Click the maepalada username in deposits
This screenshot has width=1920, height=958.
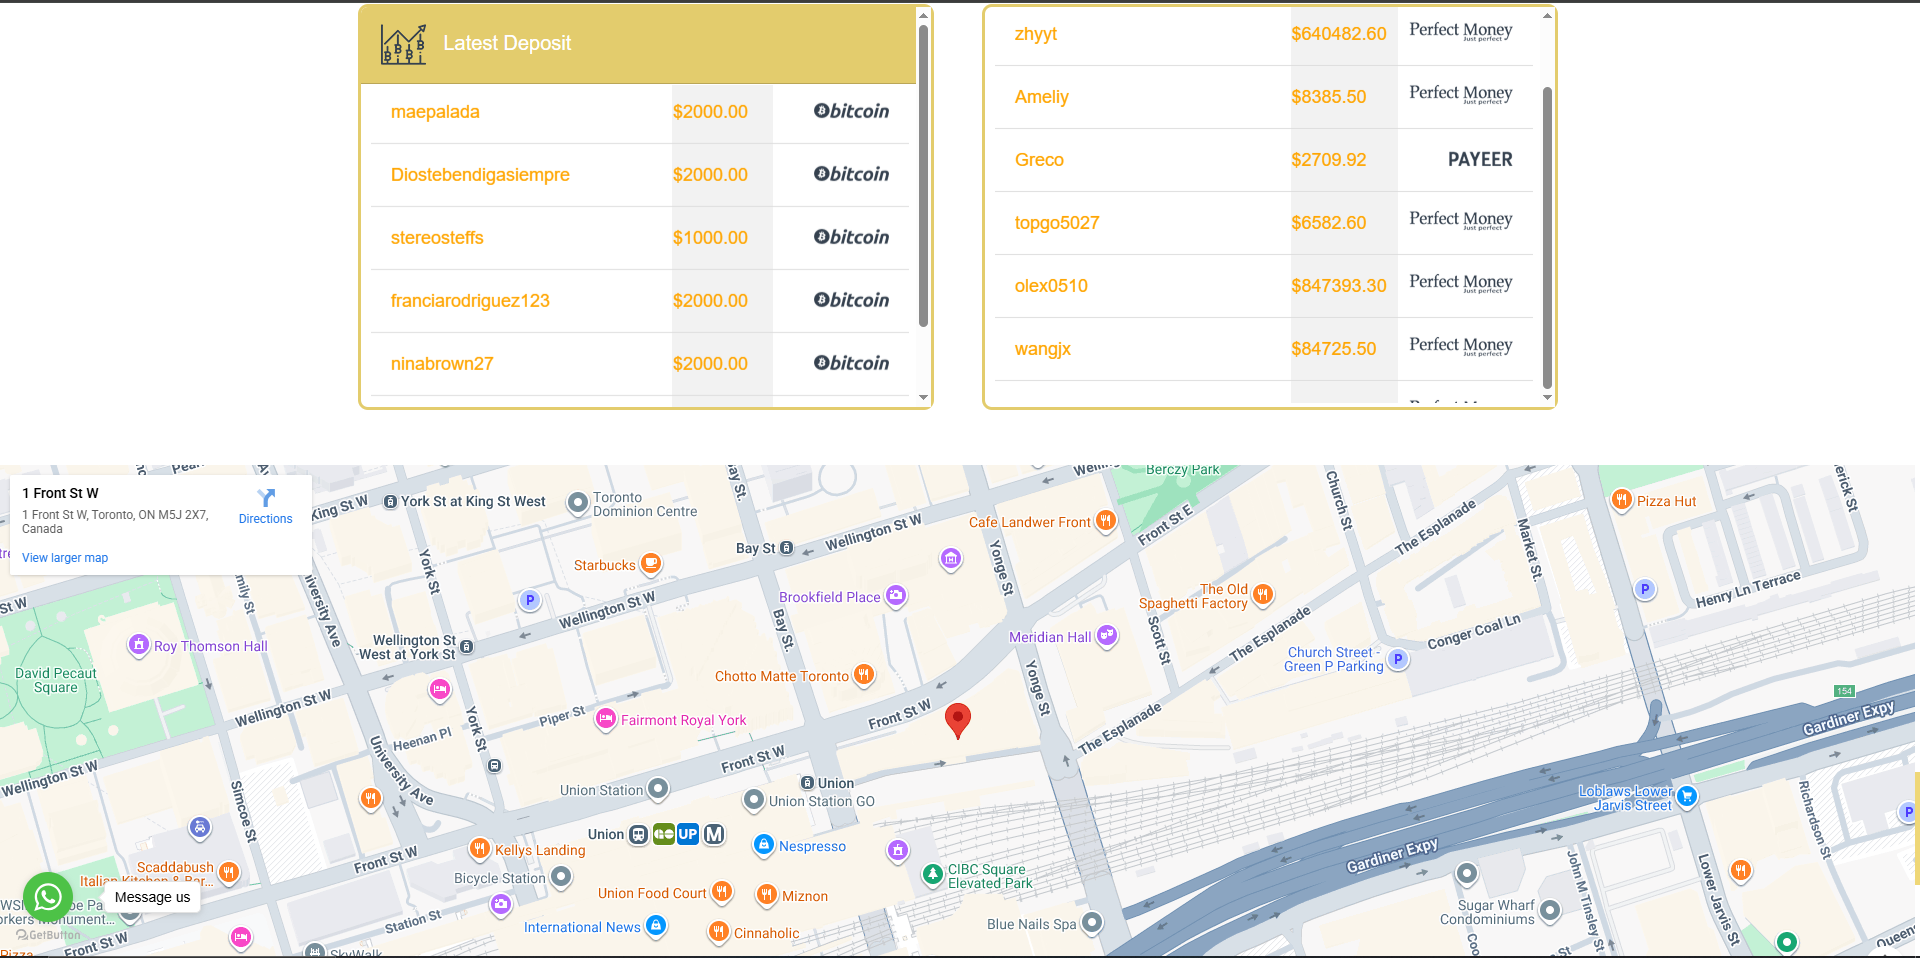click(x=435, y=112)
